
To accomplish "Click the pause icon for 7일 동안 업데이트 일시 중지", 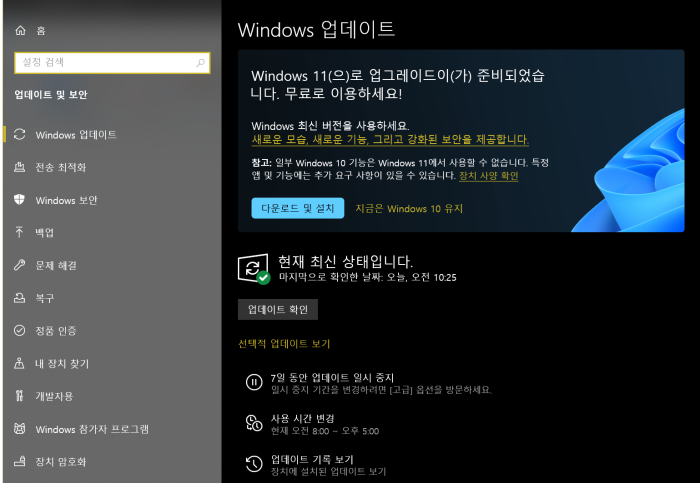I will (254, 382).
